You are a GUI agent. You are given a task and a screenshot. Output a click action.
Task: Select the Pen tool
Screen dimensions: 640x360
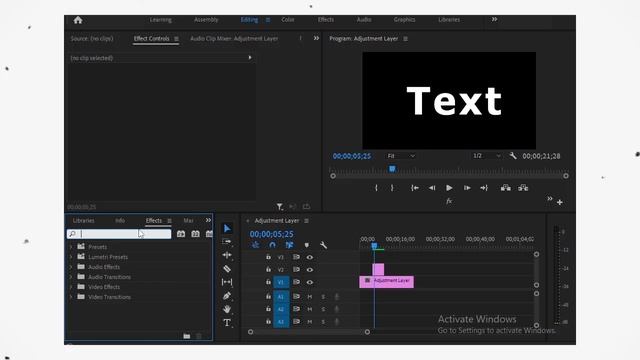pyautogui.click(x=227, y=296)
